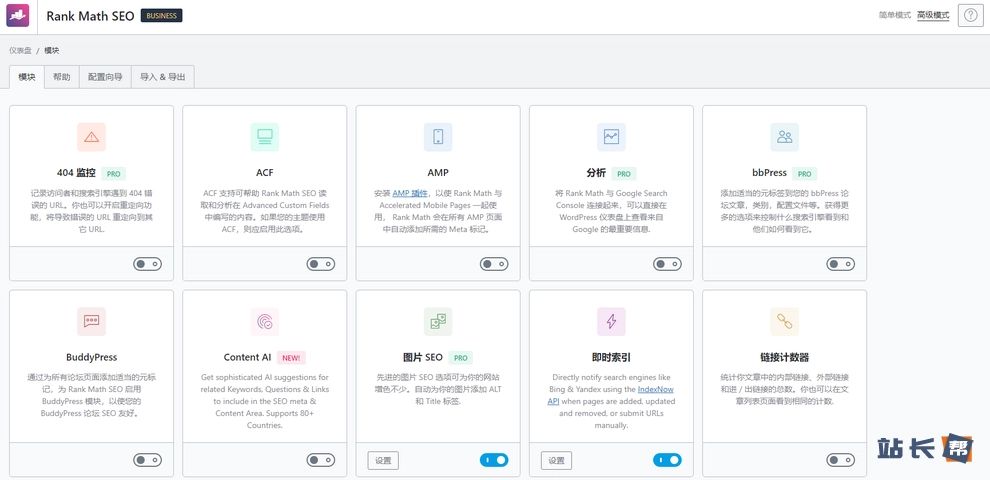Click the AMP mobile phone icon

point(438,137)
